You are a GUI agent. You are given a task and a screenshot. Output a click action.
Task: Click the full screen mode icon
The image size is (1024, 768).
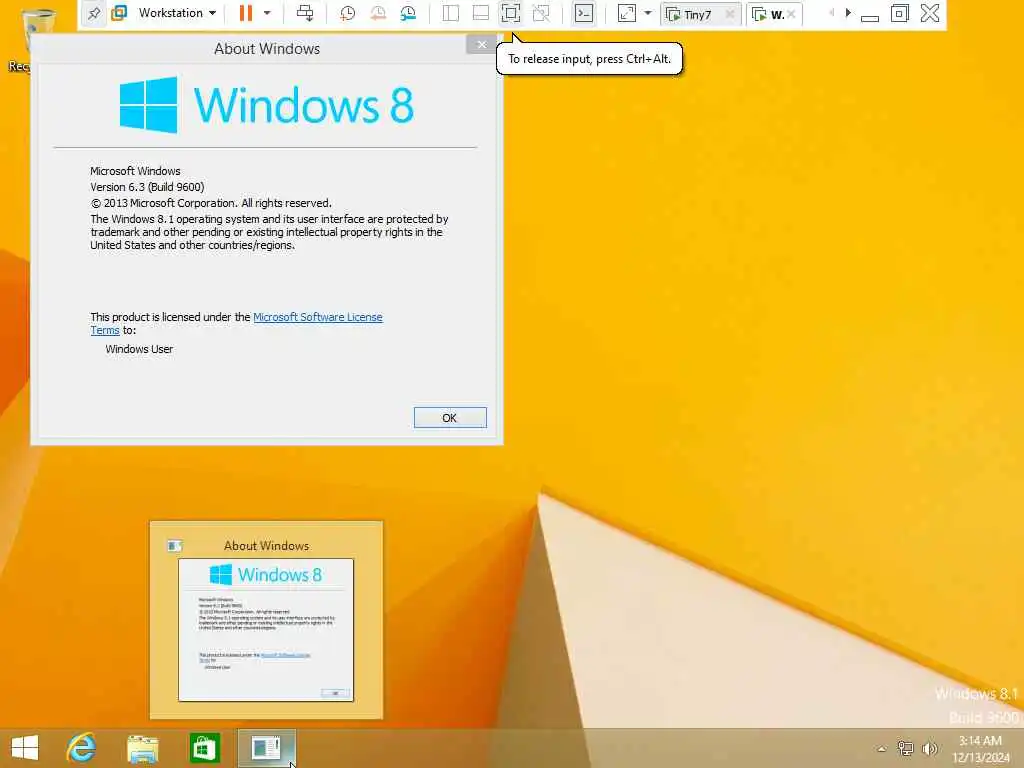coord(511,13)
